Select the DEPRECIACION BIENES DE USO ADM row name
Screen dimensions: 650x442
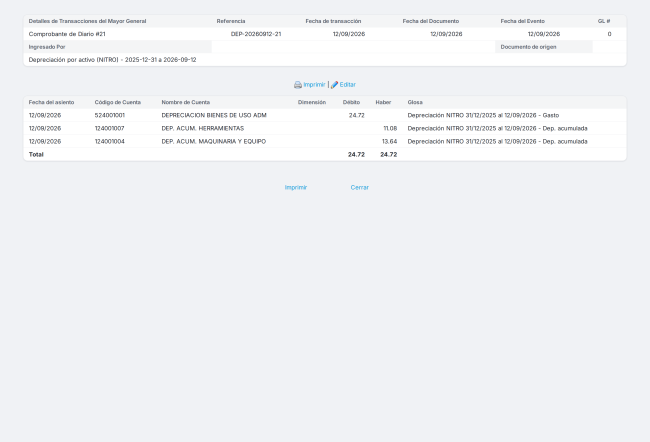pyautogui.click(x=214, y=115)
